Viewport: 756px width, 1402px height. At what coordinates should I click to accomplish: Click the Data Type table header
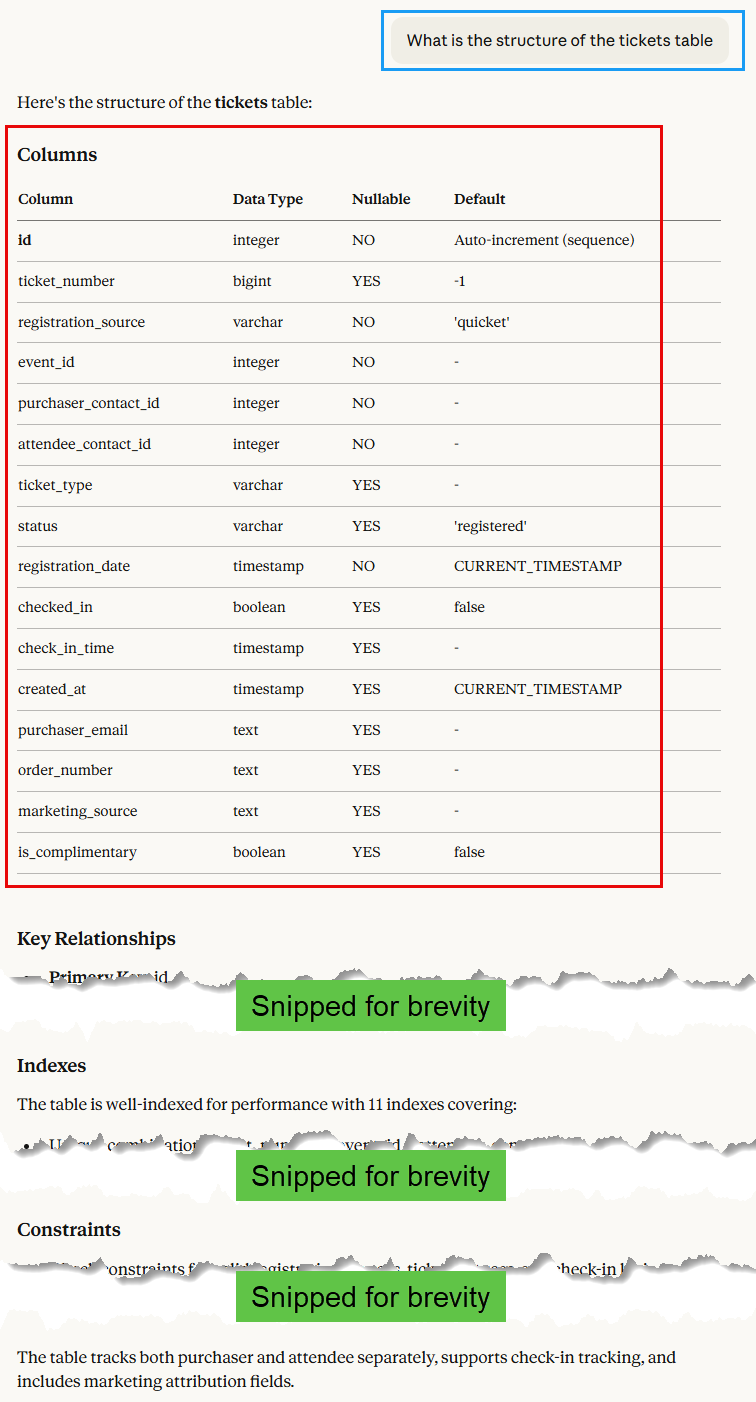coord(267,199)
